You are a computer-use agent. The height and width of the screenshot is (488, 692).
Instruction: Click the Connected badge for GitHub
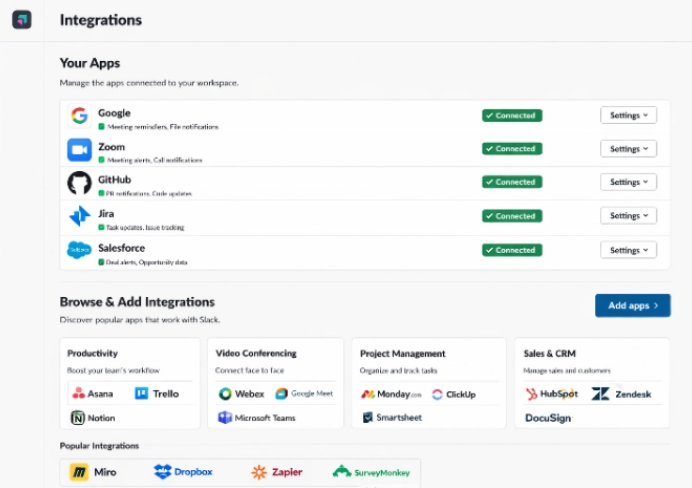pos(512,182)
